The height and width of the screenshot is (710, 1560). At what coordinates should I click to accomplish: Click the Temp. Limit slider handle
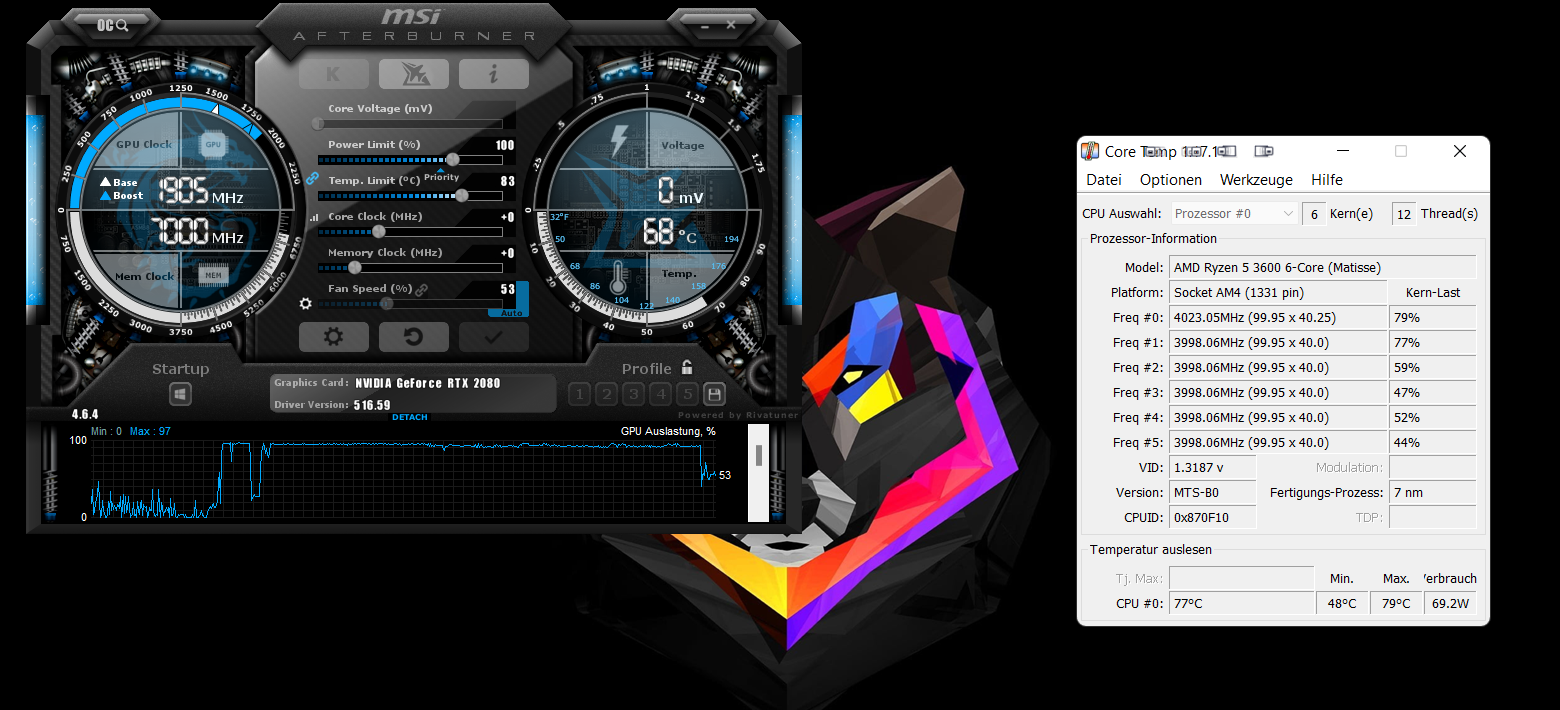point(462,195)
